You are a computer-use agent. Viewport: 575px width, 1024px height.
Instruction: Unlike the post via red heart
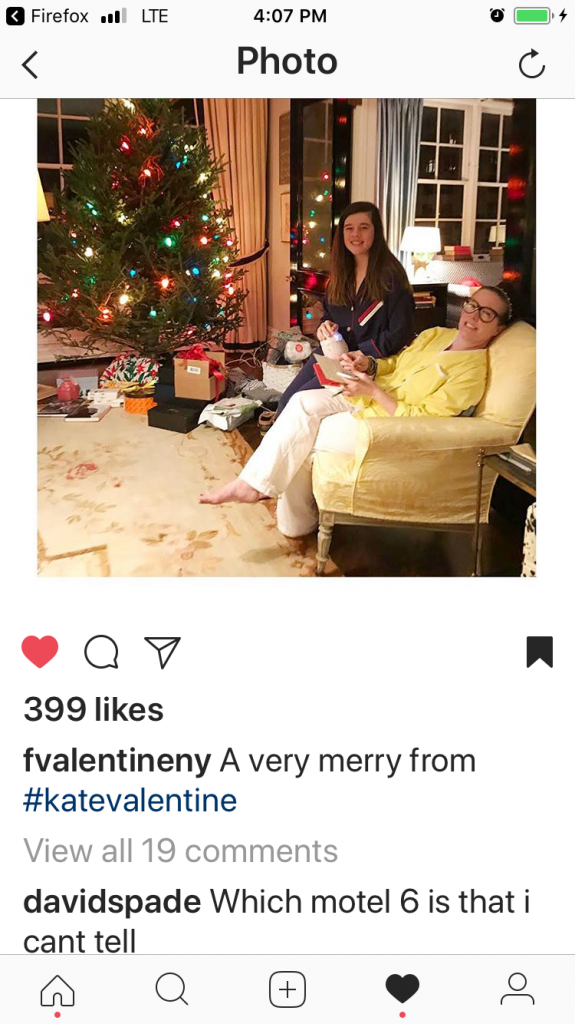point(40,651)
